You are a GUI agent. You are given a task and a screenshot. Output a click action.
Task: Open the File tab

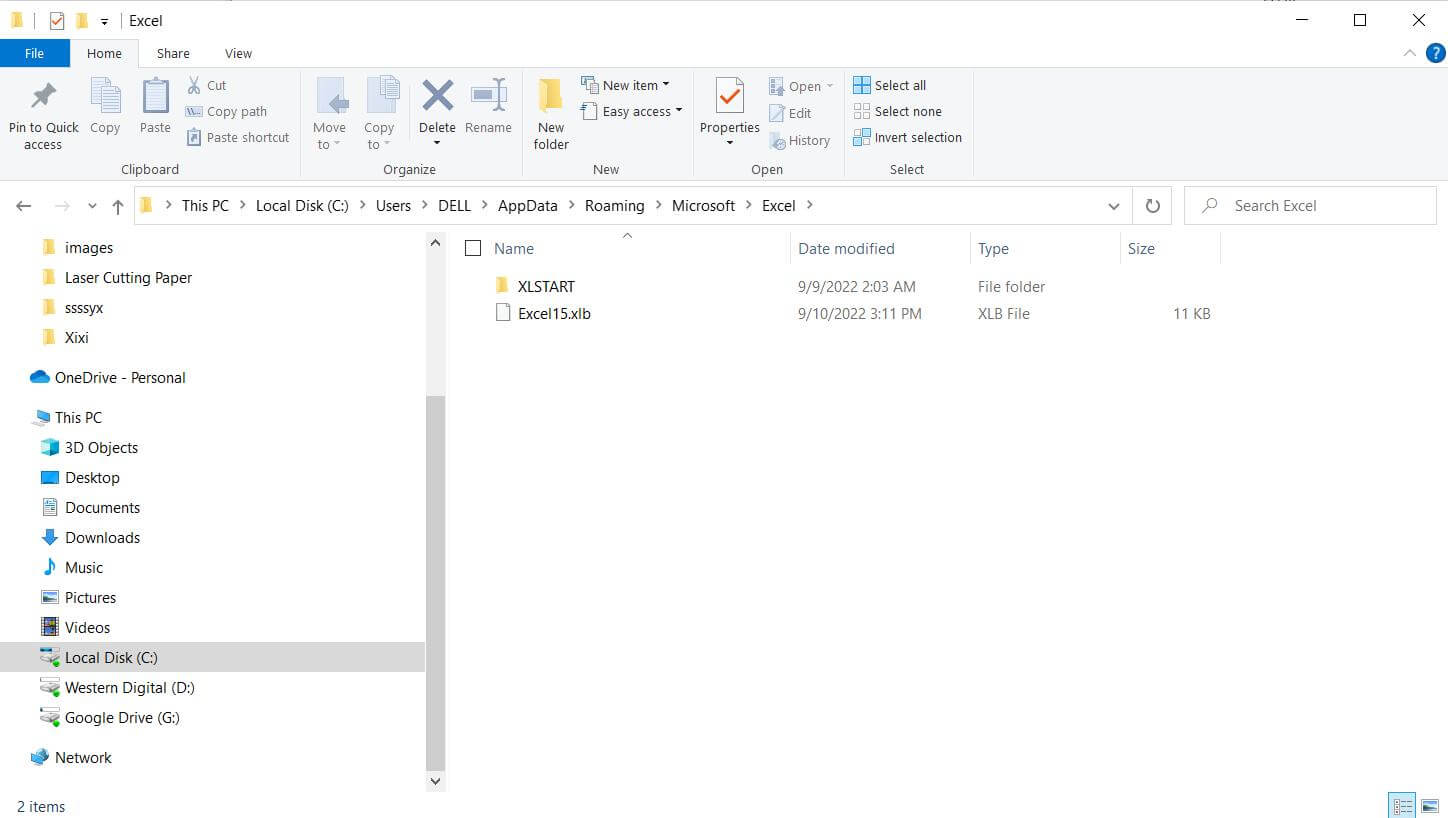(x=34, y=53)
